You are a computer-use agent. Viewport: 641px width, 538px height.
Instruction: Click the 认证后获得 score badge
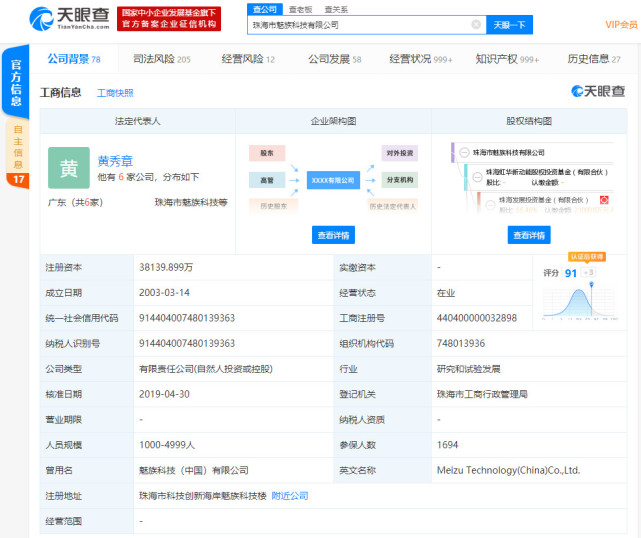click(585, 257)
